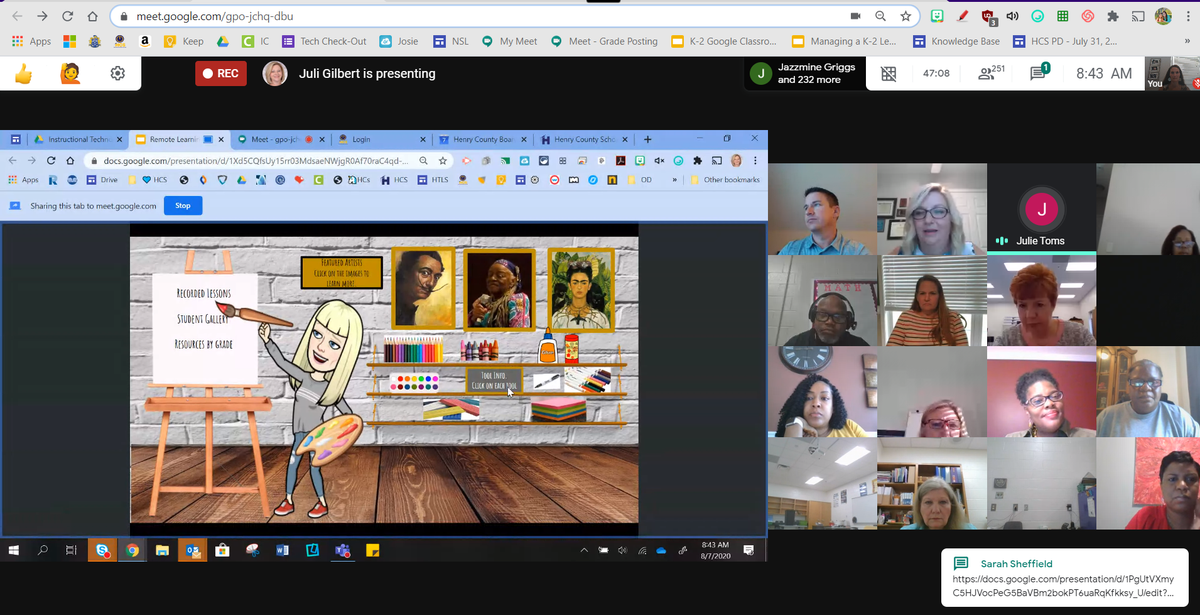This screenshot has height=615, width=1200.
Task: Click the Salvador Dali portrait on the slide
Action: (422, 287)
